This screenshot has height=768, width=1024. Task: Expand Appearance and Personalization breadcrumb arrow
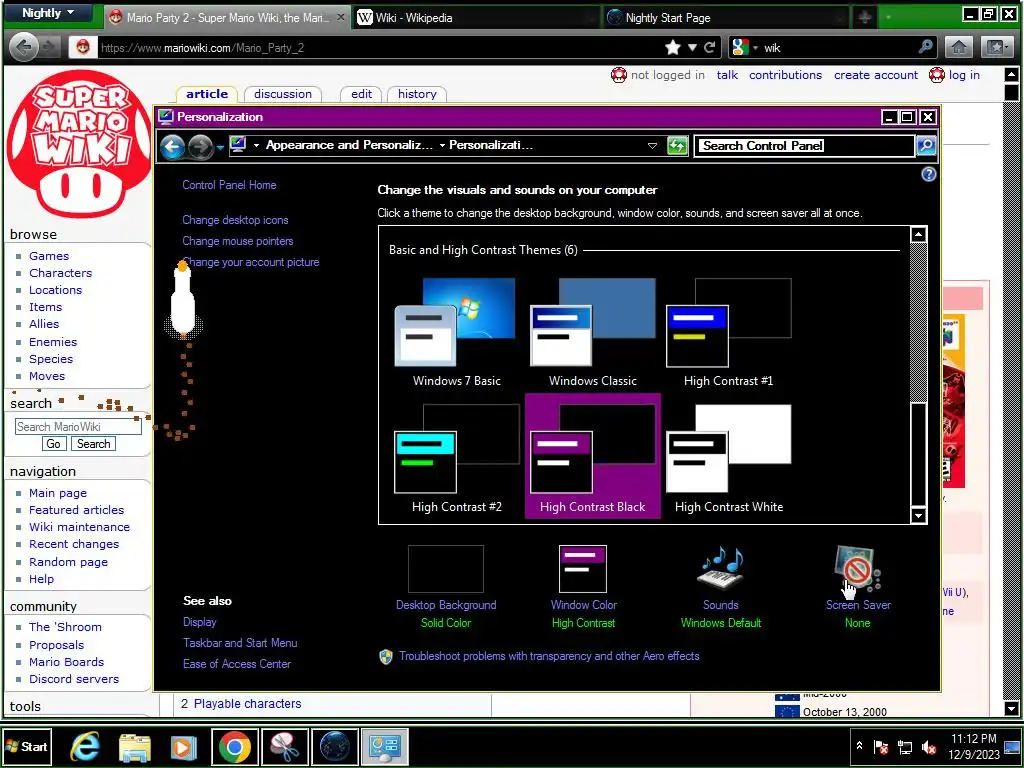click(442, 146)
